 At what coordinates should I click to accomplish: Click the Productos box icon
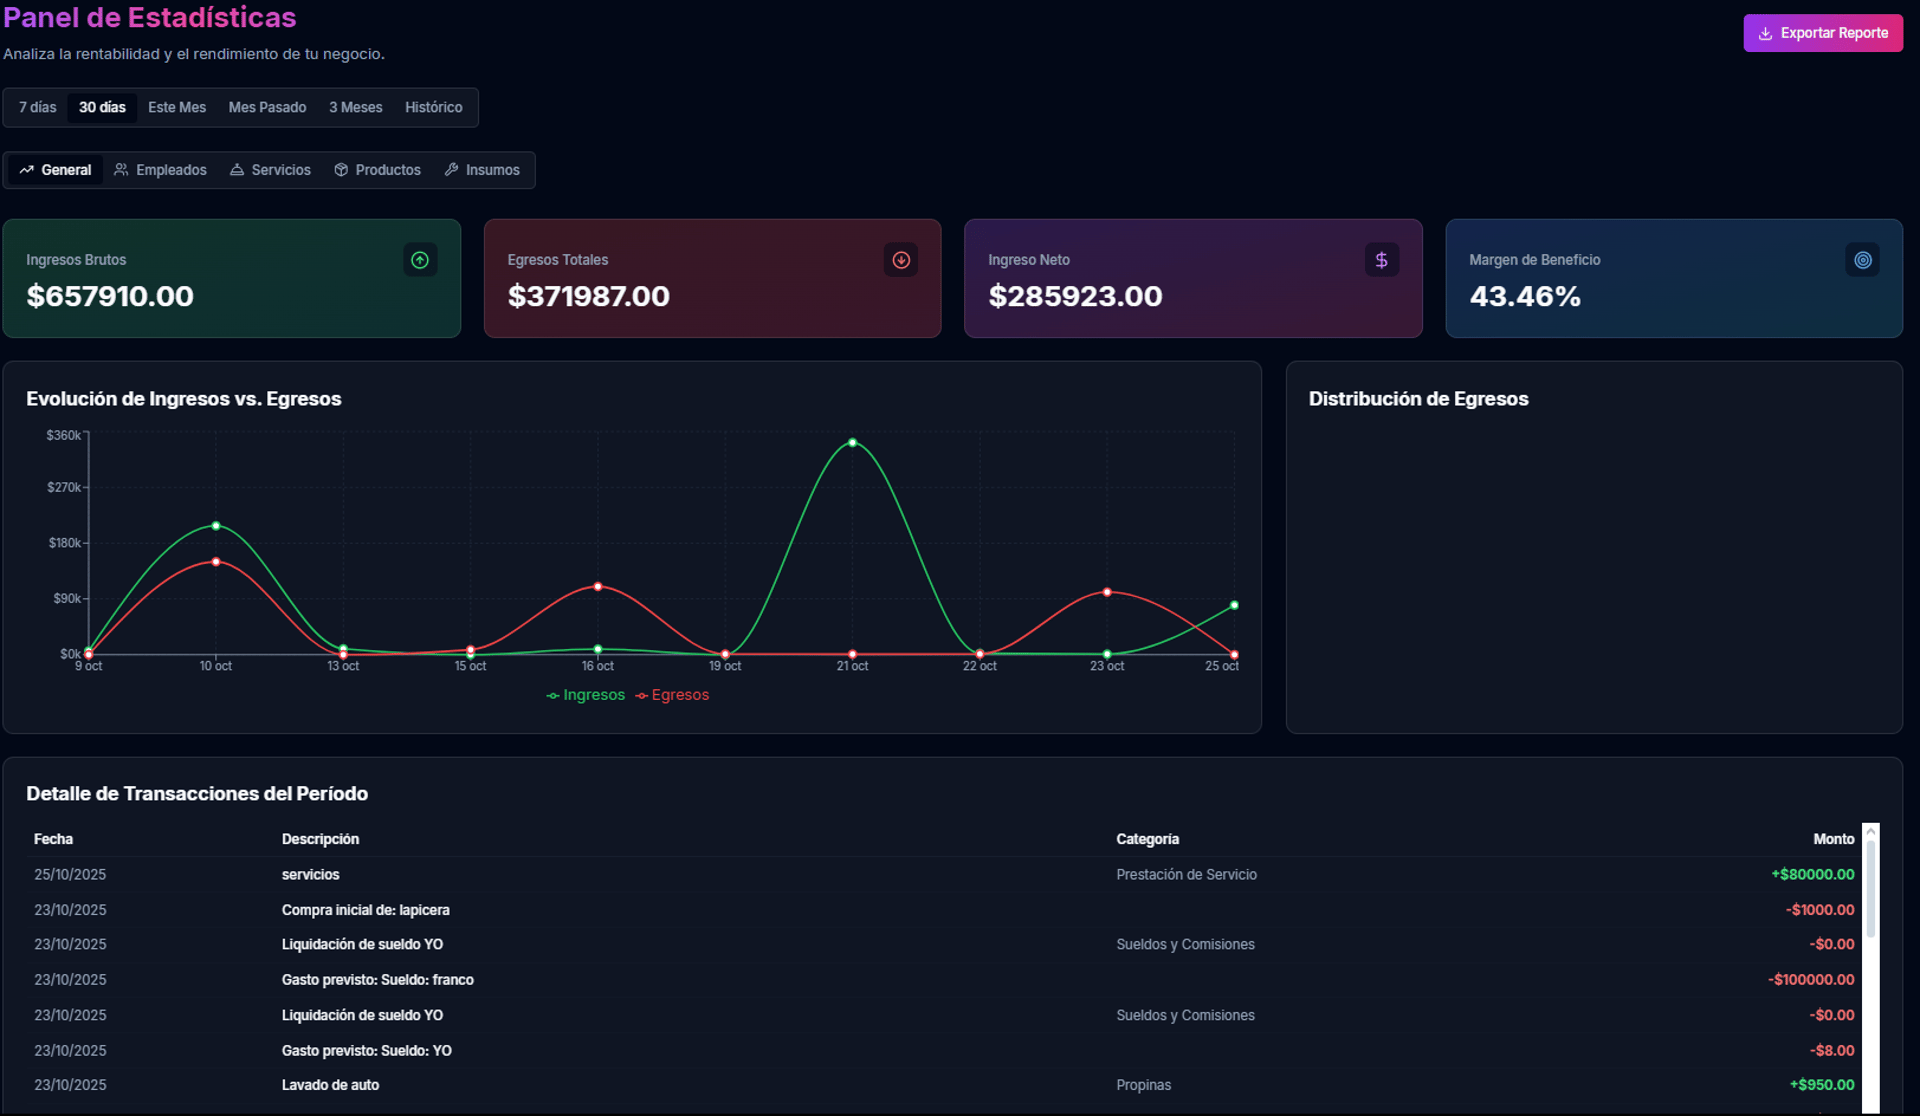(x=341, y=170)
